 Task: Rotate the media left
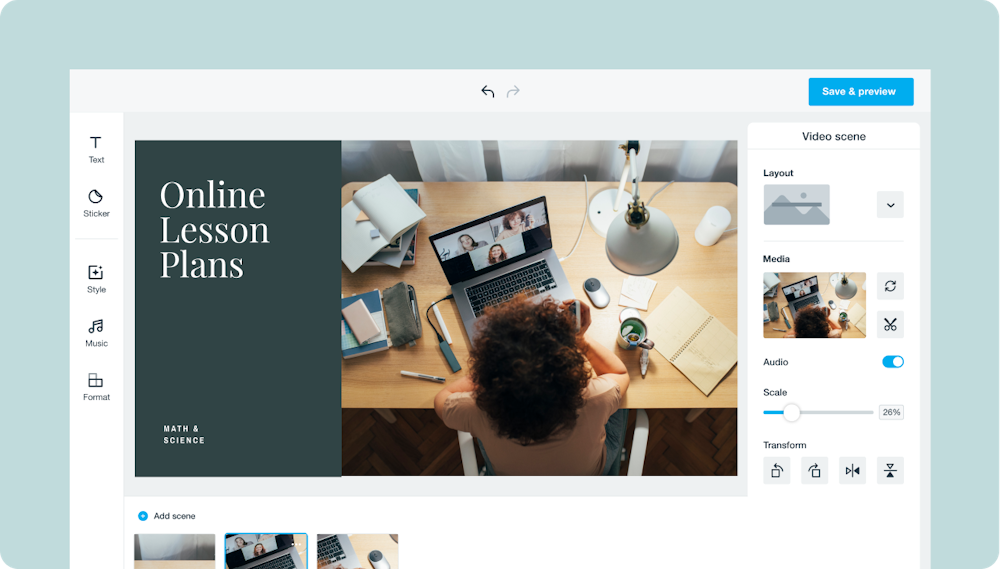(777, 471)
